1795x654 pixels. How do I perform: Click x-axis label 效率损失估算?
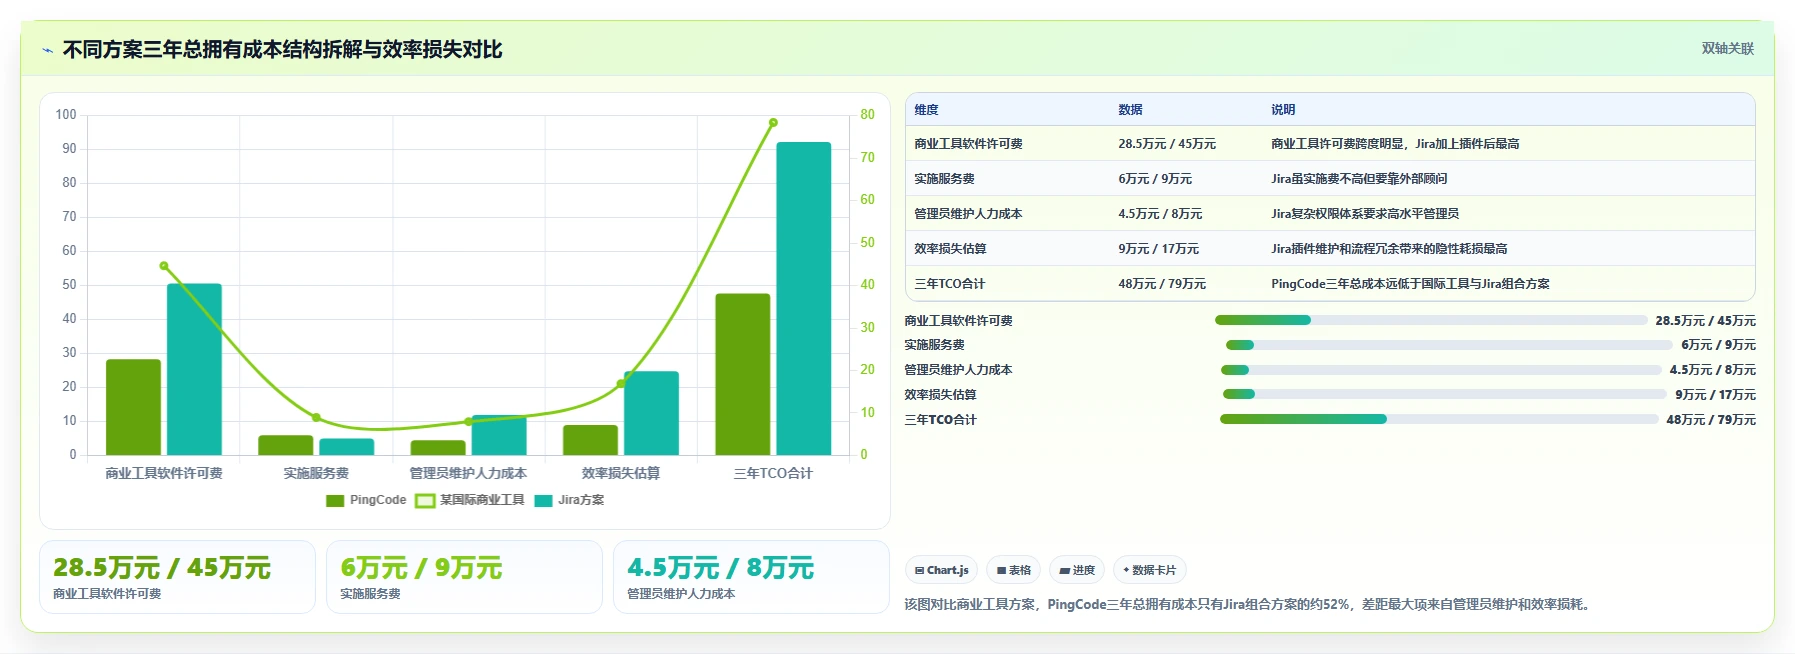point(621,473)
